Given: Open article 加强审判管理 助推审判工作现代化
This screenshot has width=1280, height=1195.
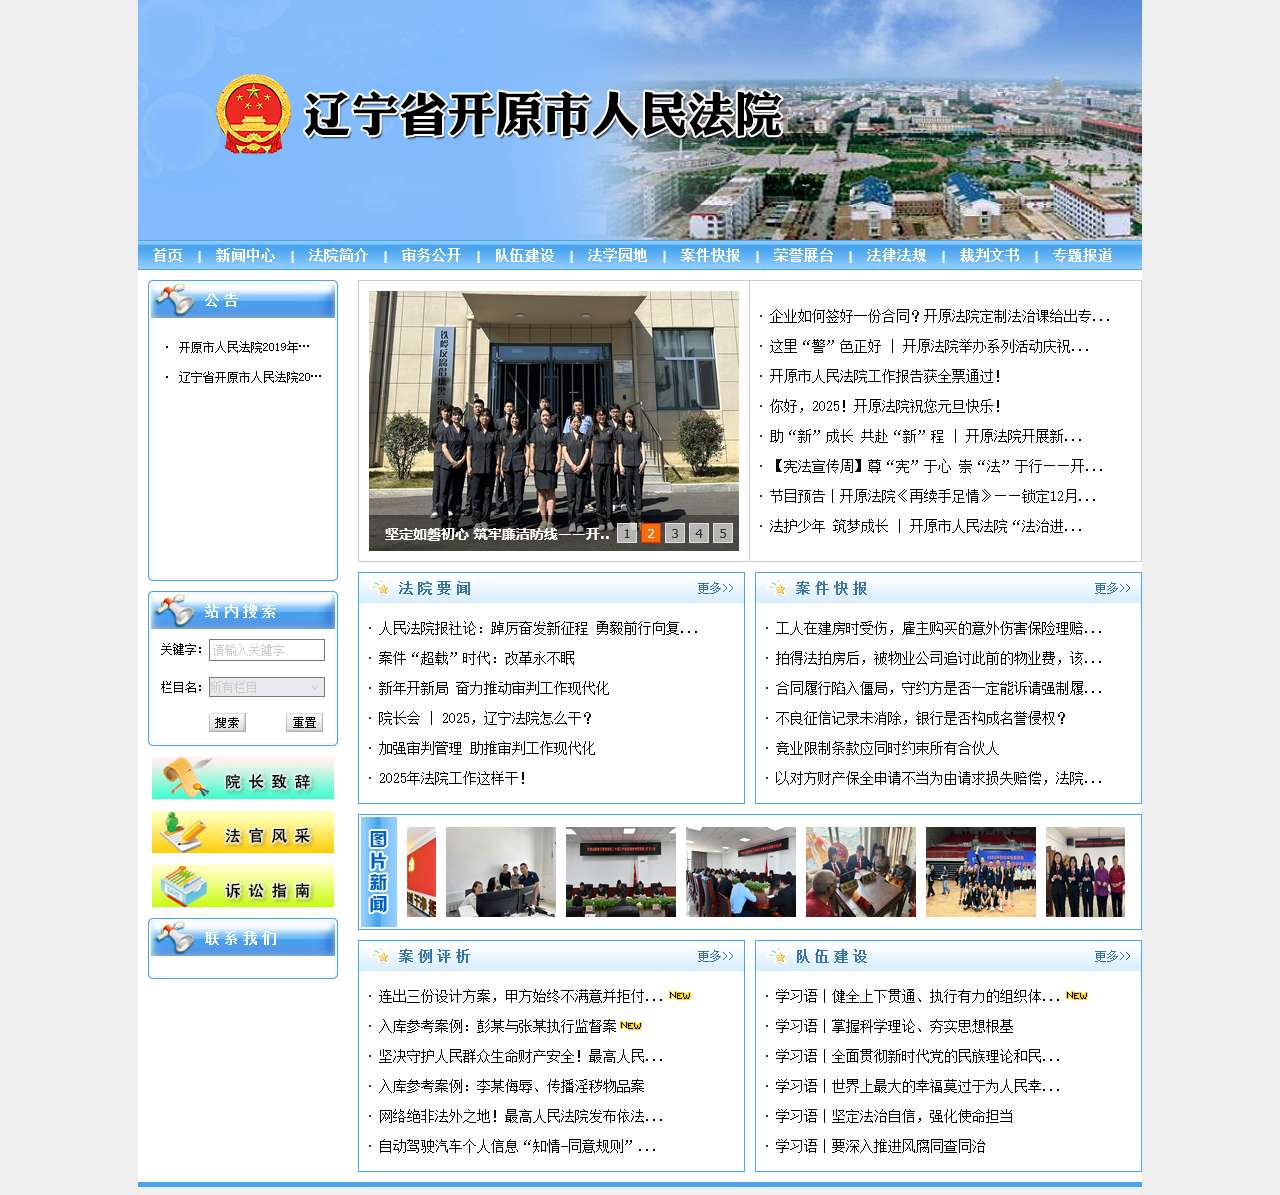Looking at the screenshot, I should pos(486,748).
